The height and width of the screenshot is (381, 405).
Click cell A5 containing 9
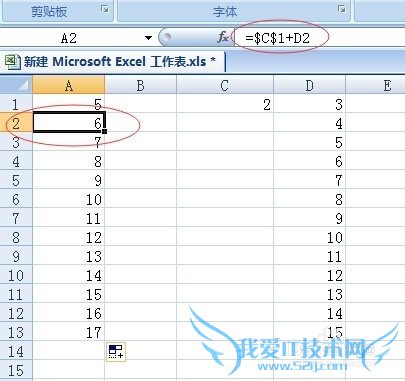(69, 179)
